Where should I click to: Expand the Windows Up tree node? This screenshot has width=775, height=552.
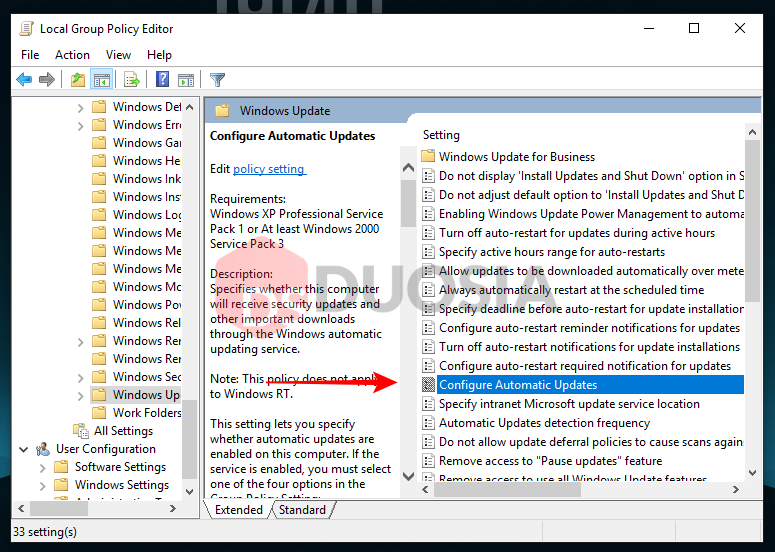point(81,395)
